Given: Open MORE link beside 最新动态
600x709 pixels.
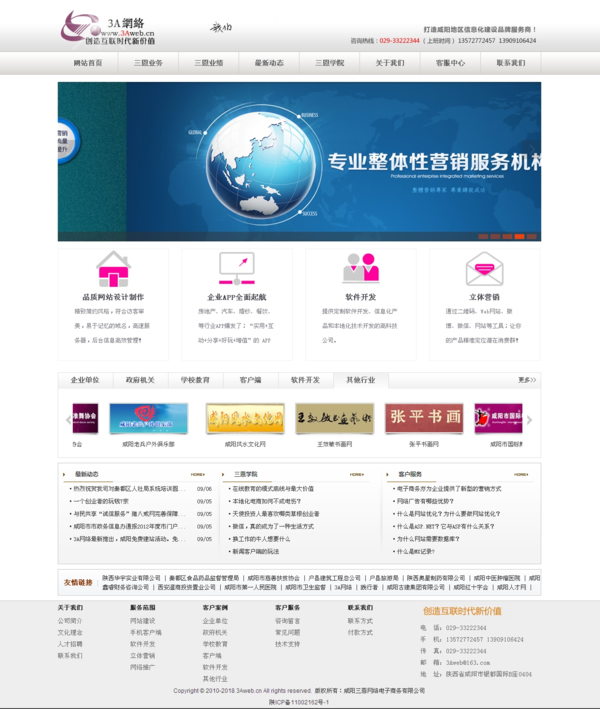Looking at the screenshot, I should click(x=198, y=474).
